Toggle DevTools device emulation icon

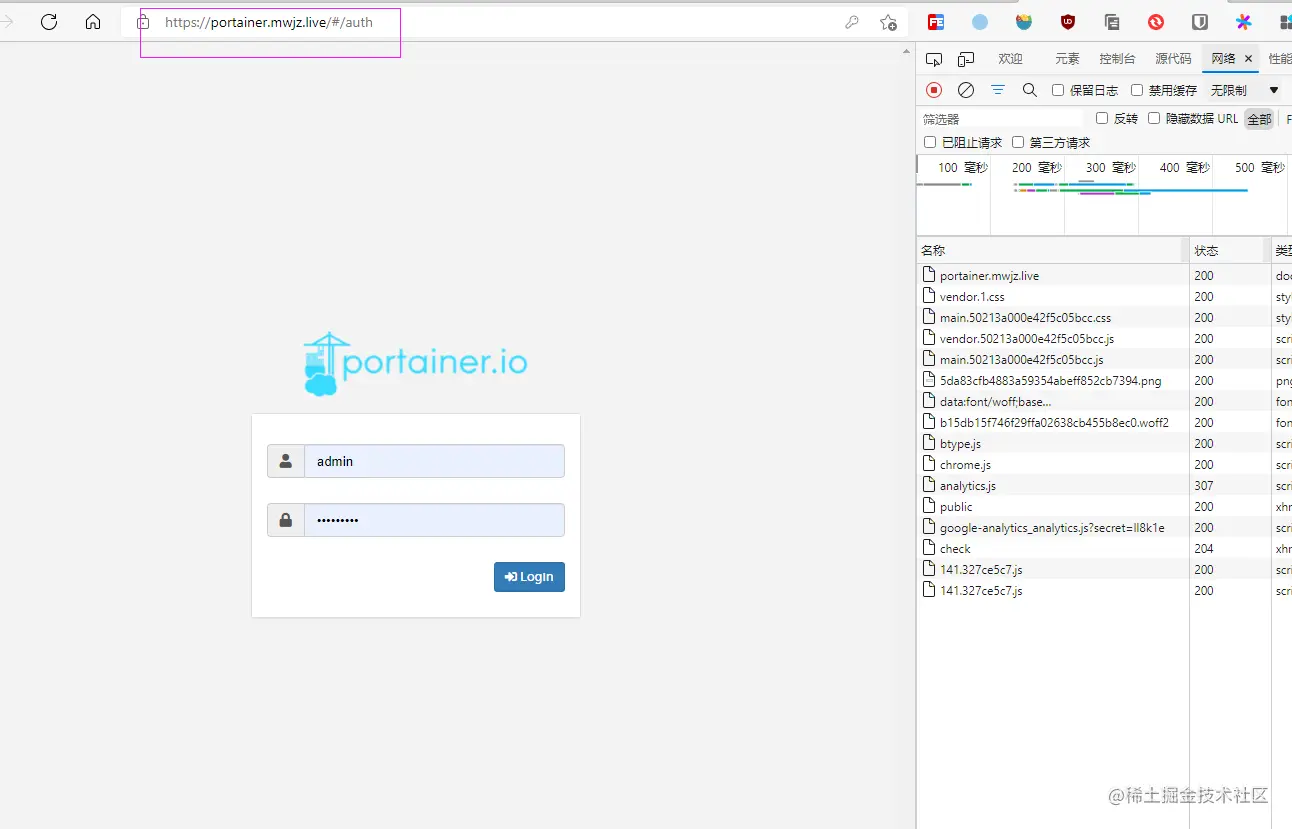coord(966,59)
